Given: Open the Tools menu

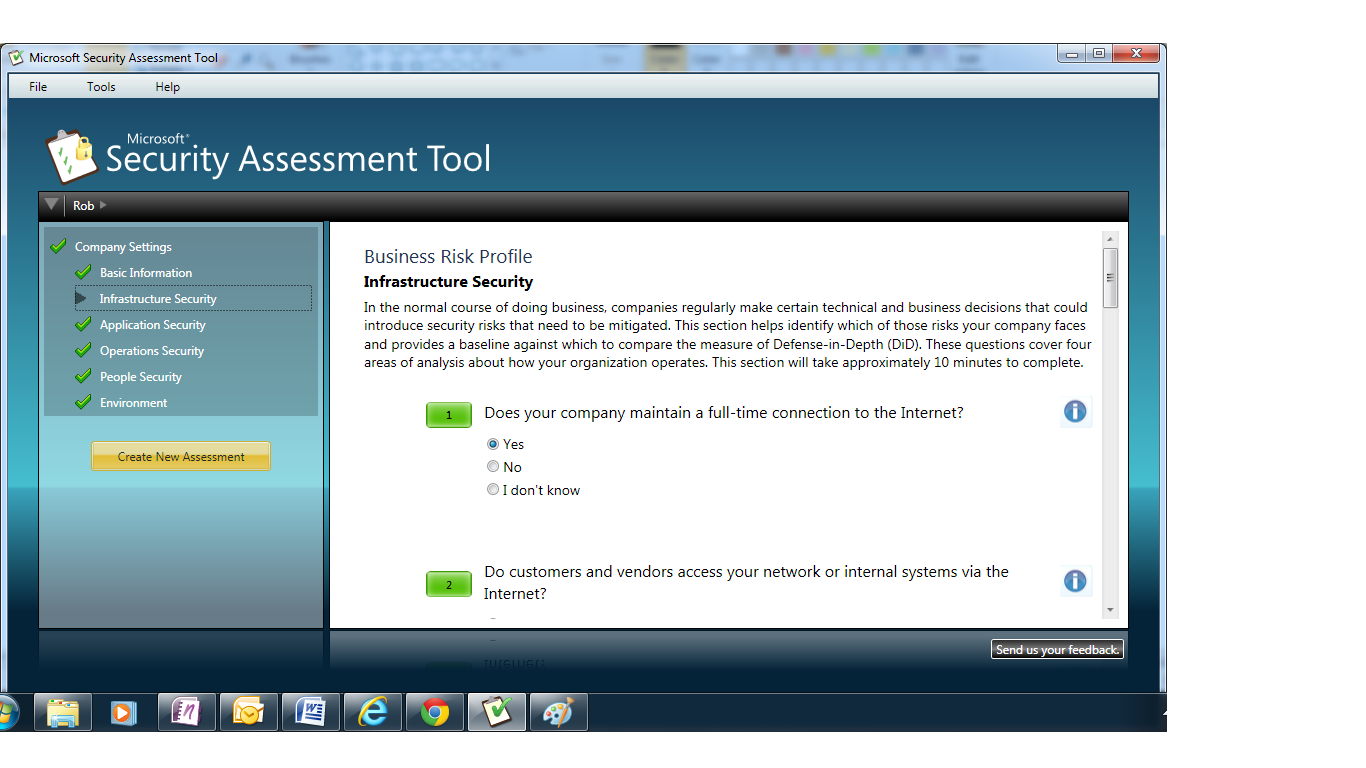Looking at the screenshot, I should click(101, 87).
